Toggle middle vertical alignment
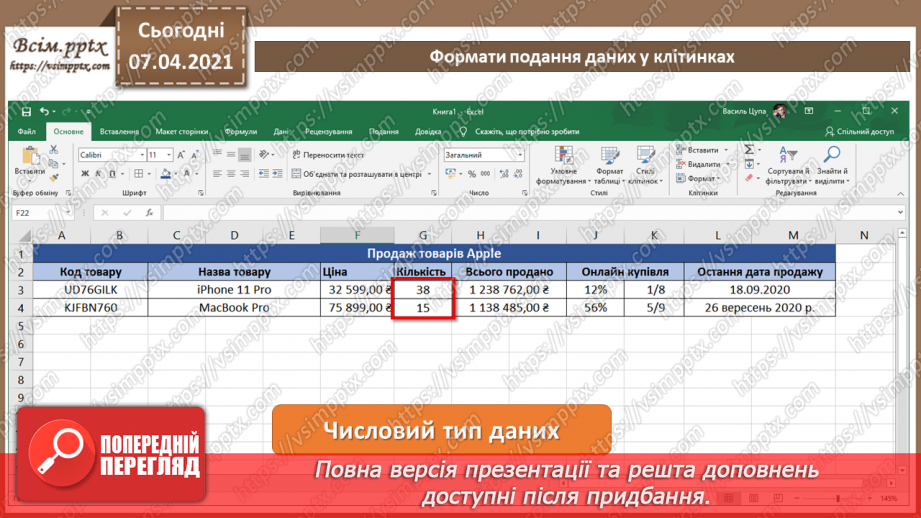The height and width of the screenshot is (518, 921). [231, 154]
